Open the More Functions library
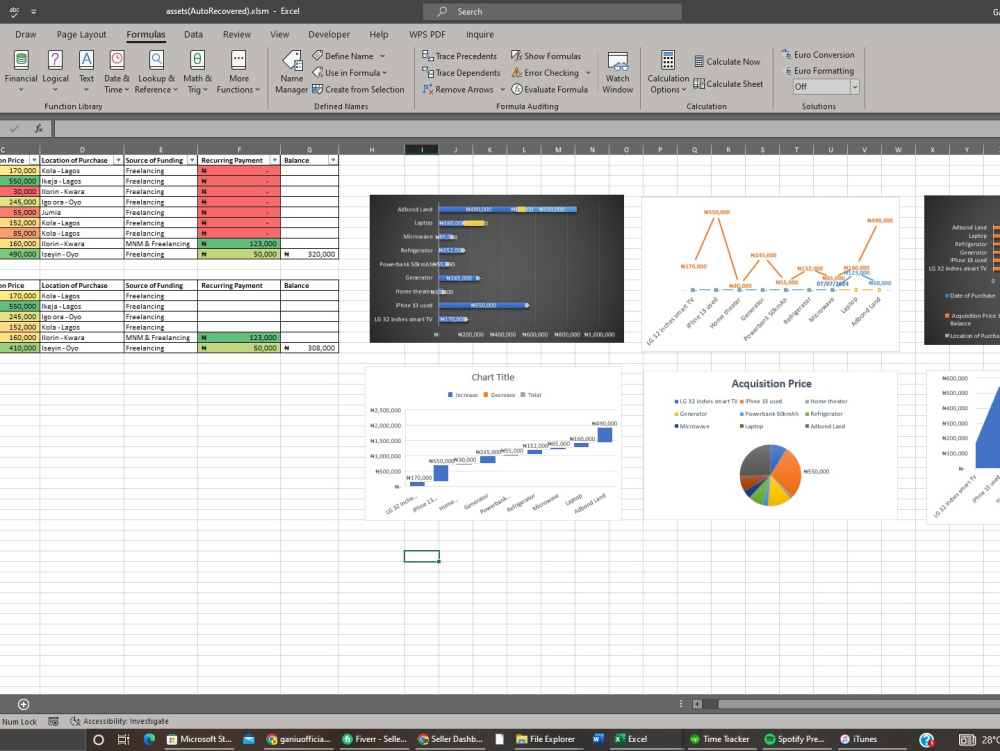Image resolution: width=1000 pixels, height=751 pixels. pyautogui.click(x=239, y=71)
